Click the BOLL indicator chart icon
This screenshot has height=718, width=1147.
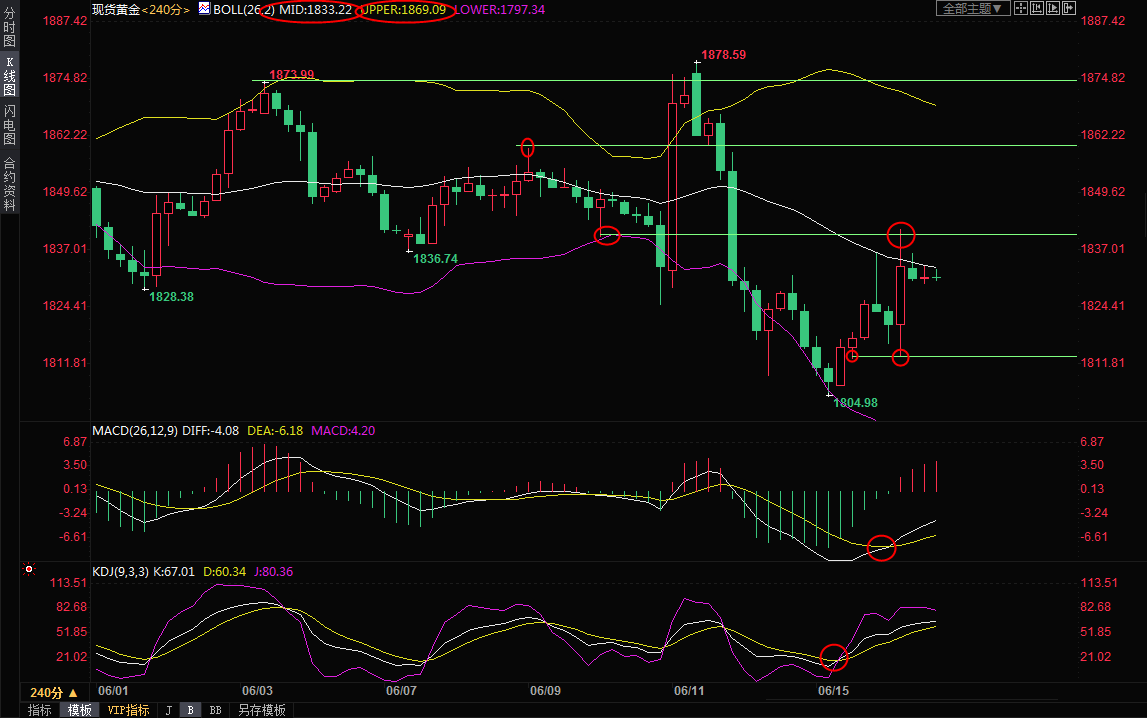pyautogui.click(x=204, y=9)
